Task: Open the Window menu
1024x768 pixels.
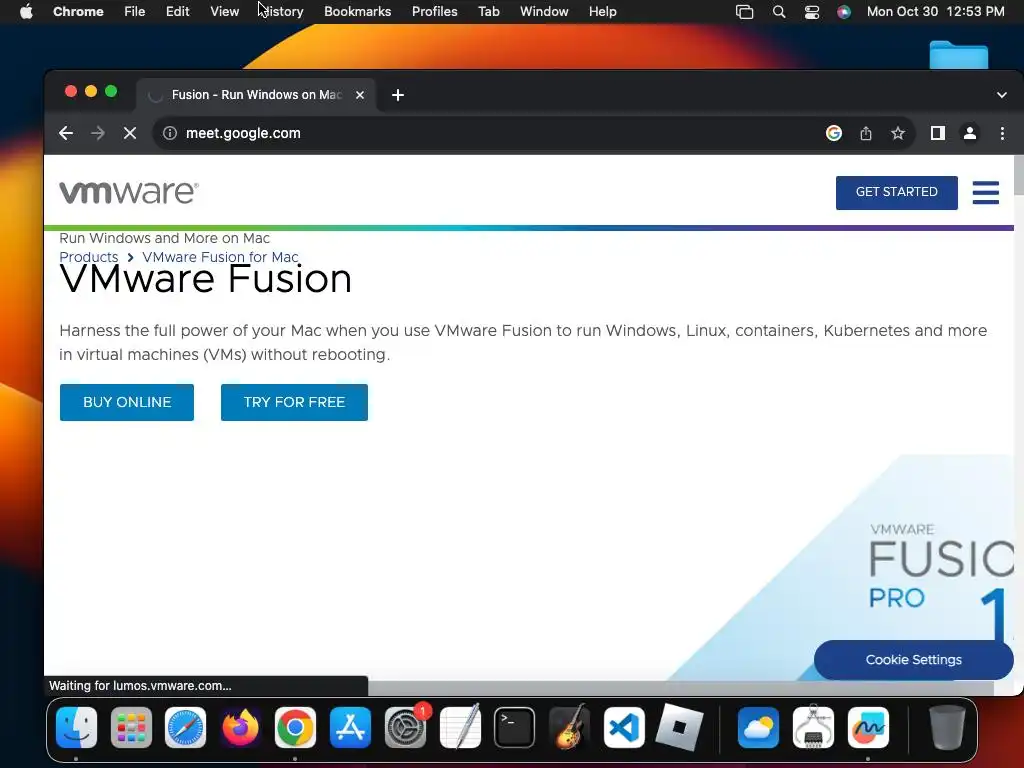Action: [x=544, y=12]
